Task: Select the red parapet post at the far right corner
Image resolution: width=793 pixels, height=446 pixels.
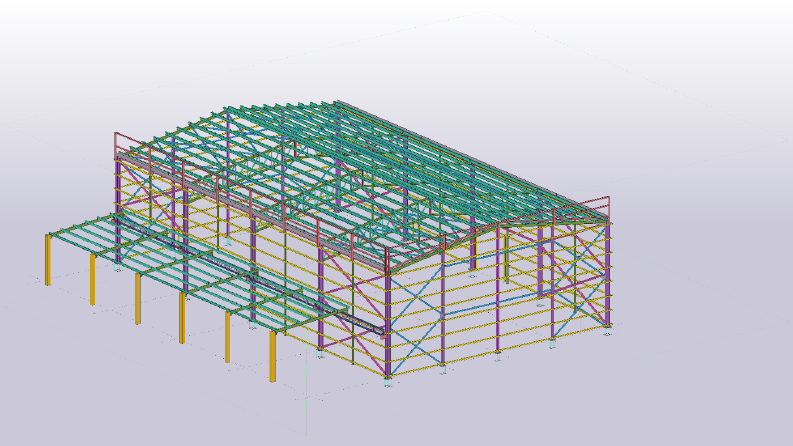Action: click(x=609, y=208)
